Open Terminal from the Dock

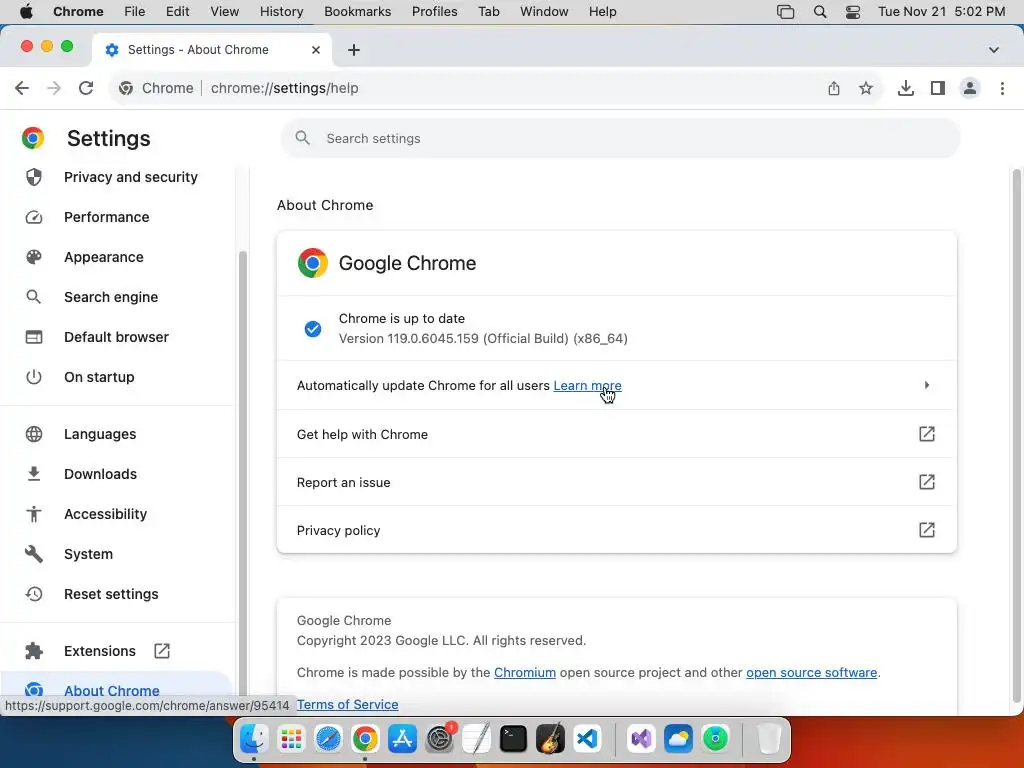(x=513, y=739)
